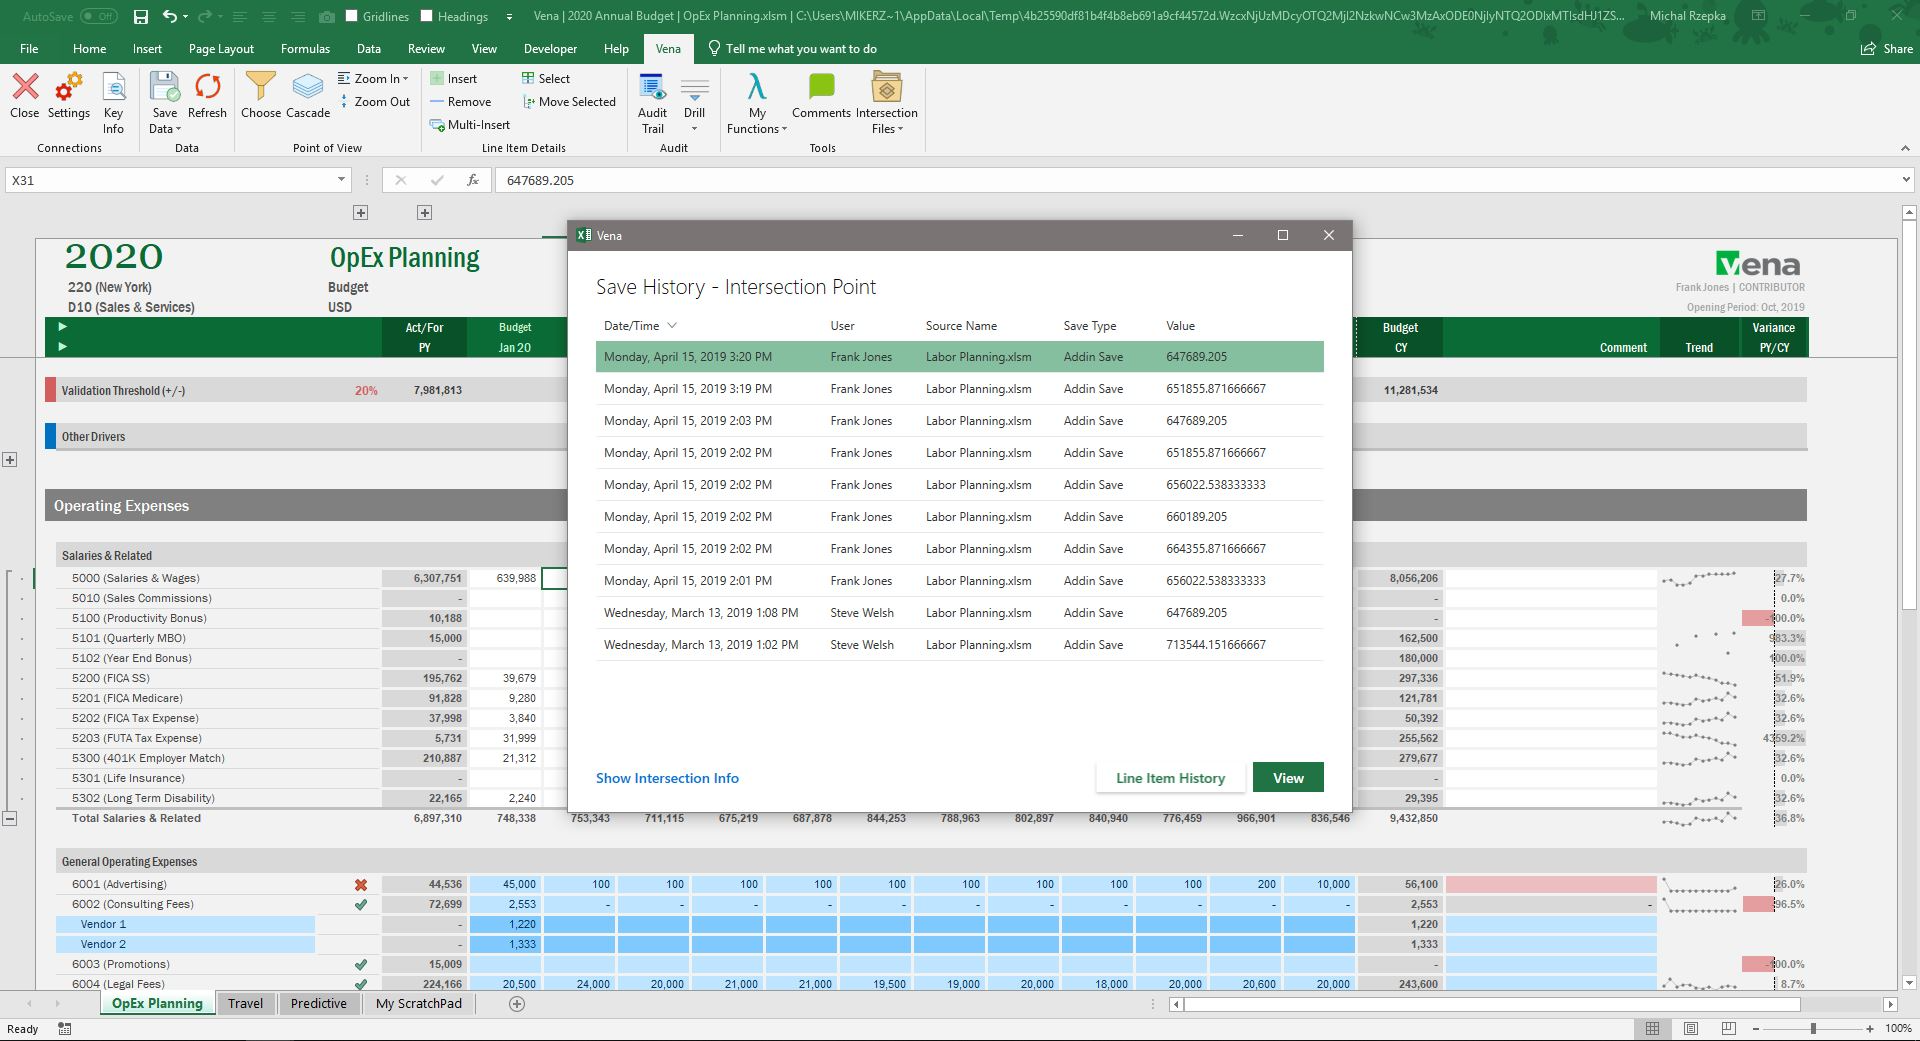Select the April 15, 2019 3:19 PM history row
Viewport: 1920px width, 1041px height.
click(x=960, y=389)
